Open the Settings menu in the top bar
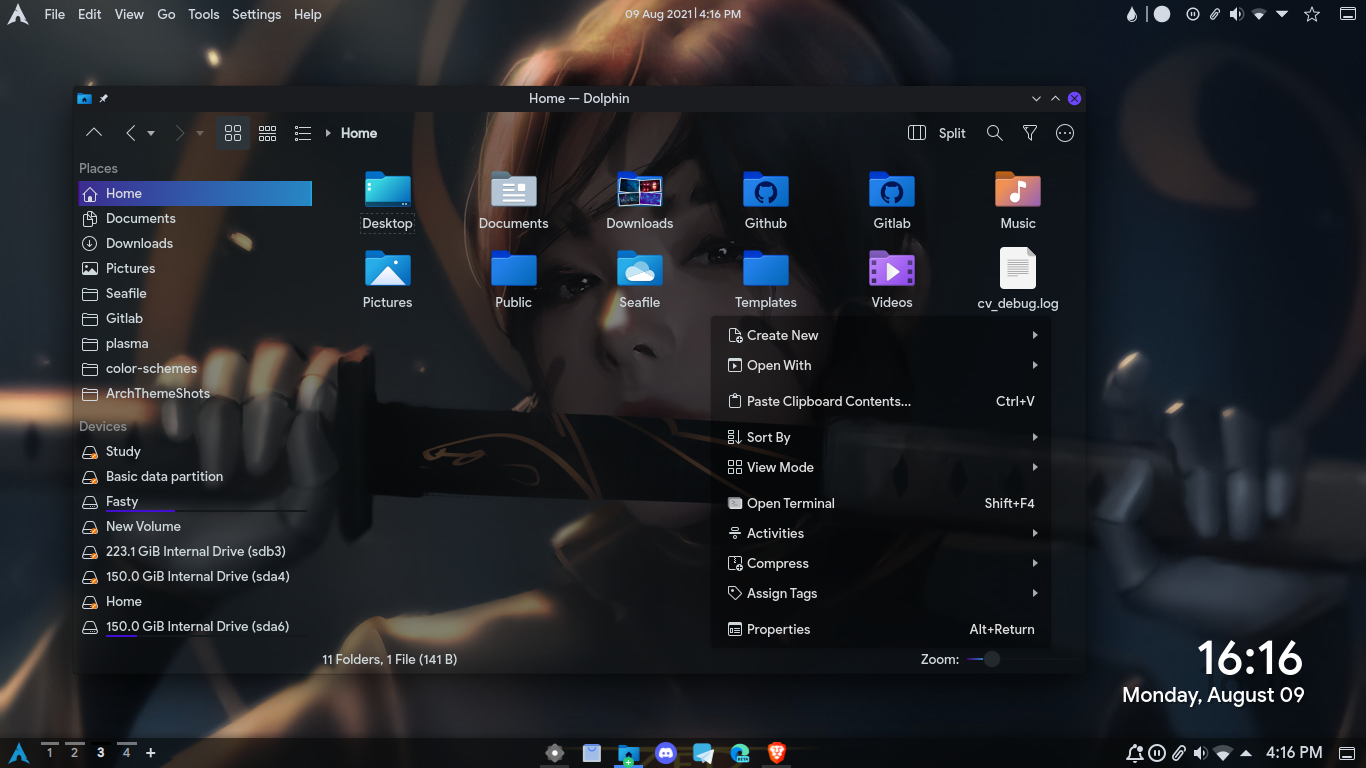The width and height of the screenshot is (1366, 768). coord(256,14)
